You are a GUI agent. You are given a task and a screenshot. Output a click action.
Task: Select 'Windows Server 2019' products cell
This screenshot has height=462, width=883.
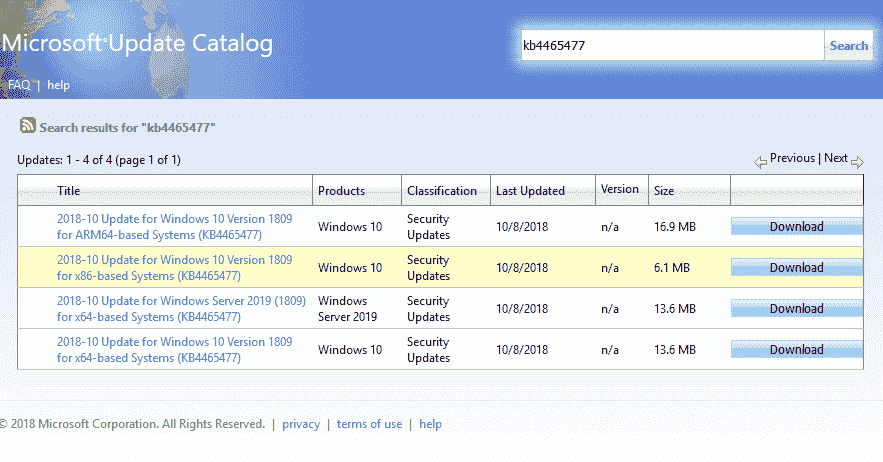click(x=347, y=309)
